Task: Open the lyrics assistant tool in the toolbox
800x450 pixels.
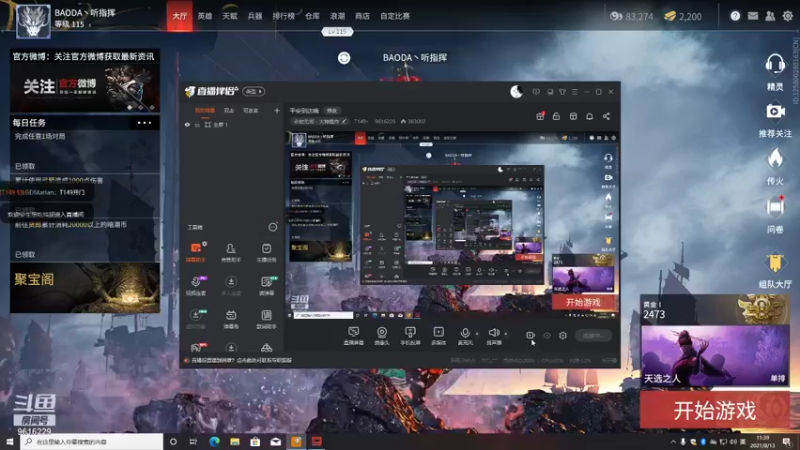Action: pos(266,319)
